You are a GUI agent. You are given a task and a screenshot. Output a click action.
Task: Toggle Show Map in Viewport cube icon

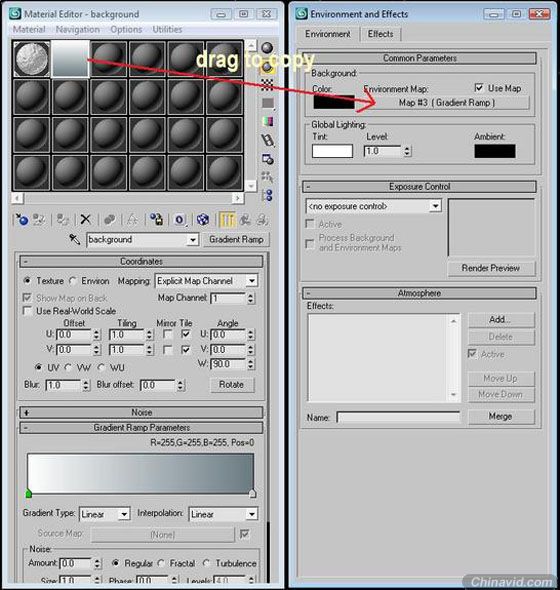pos(203,219)
